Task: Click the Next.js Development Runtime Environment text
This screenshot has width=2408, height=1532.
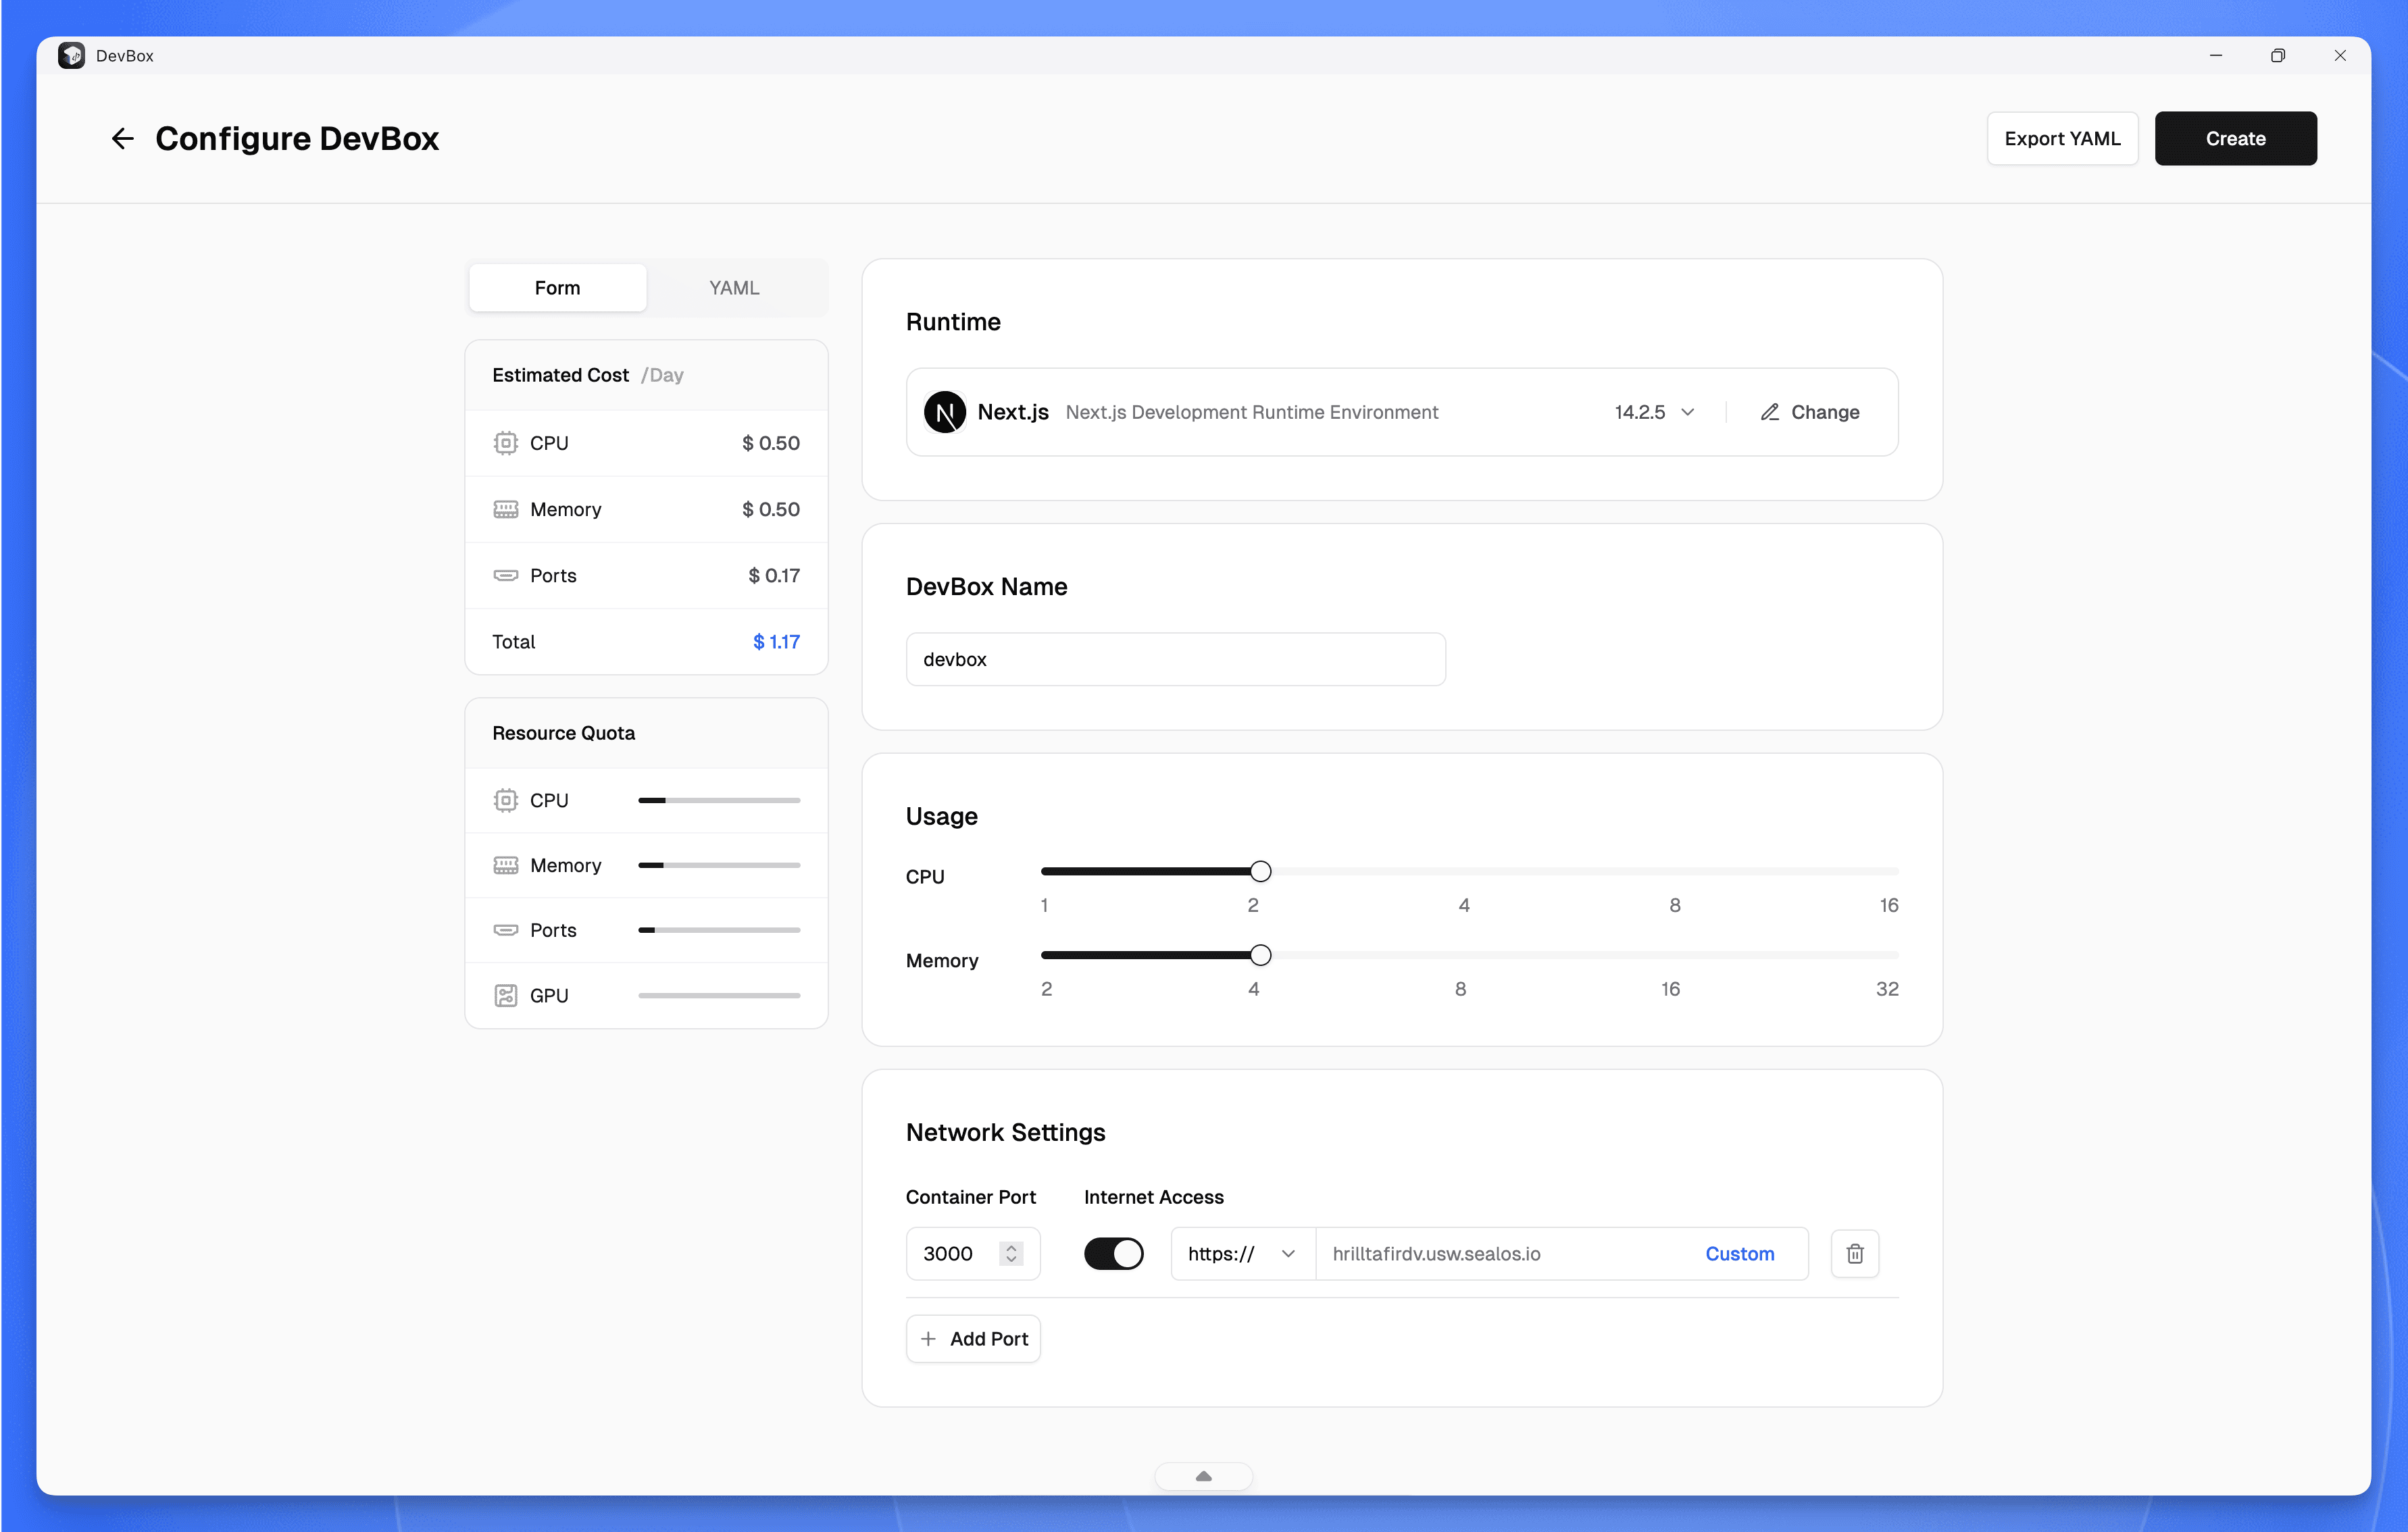Action: 1251,412
